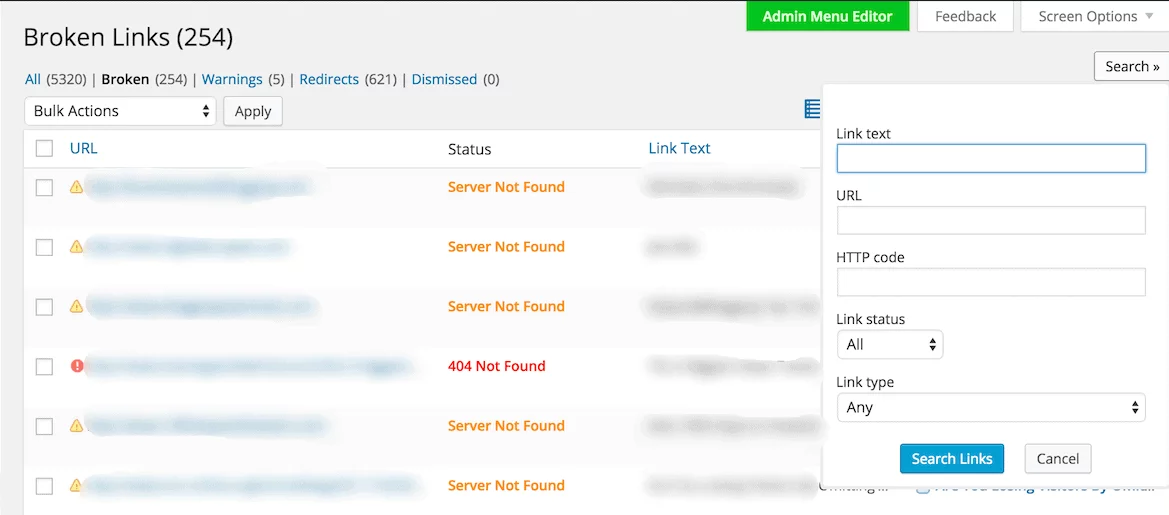Click the 404 Not Found status text
This screenshot has height=515, width=1169.
coord(497,366)
